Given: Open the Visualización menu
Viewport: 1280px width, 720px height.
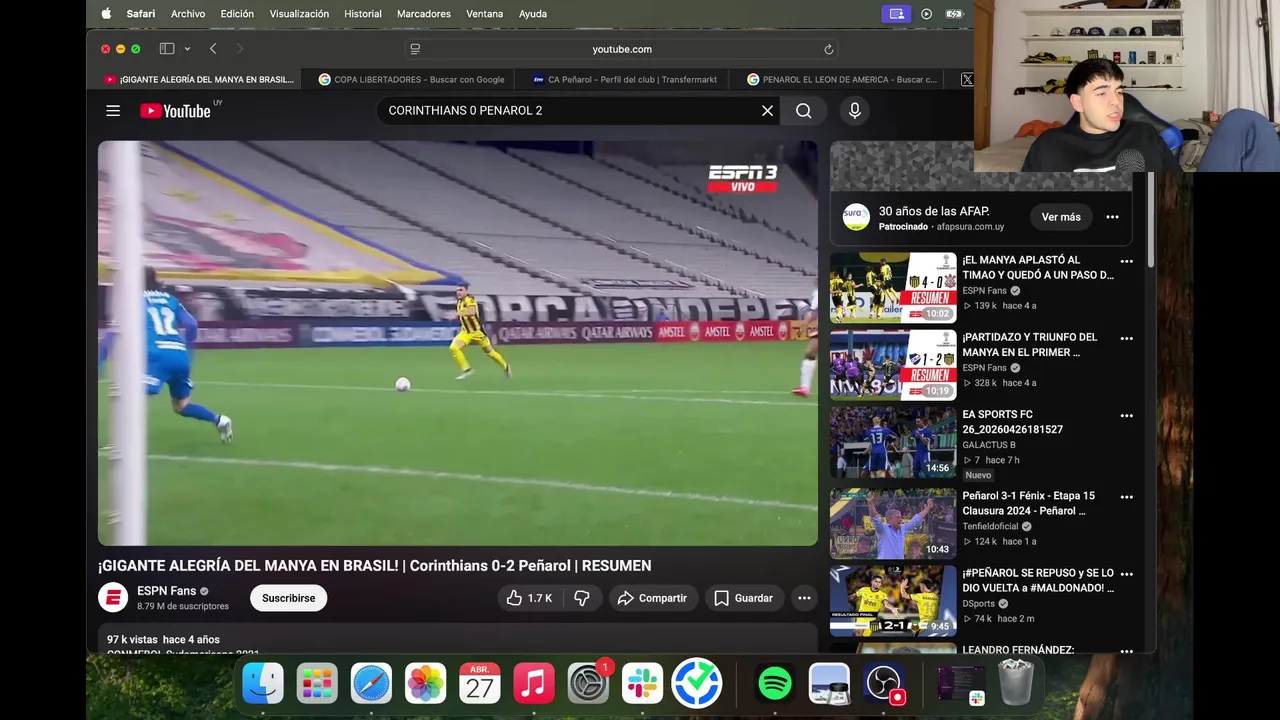Looking at the screenshot, I should pos(299,14).
